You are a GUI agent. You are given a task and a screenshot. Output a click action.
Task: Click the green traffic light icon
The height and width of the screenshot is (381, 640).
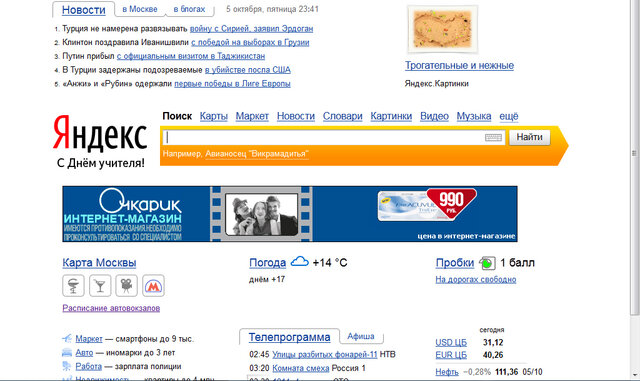[x=487, y=263]
